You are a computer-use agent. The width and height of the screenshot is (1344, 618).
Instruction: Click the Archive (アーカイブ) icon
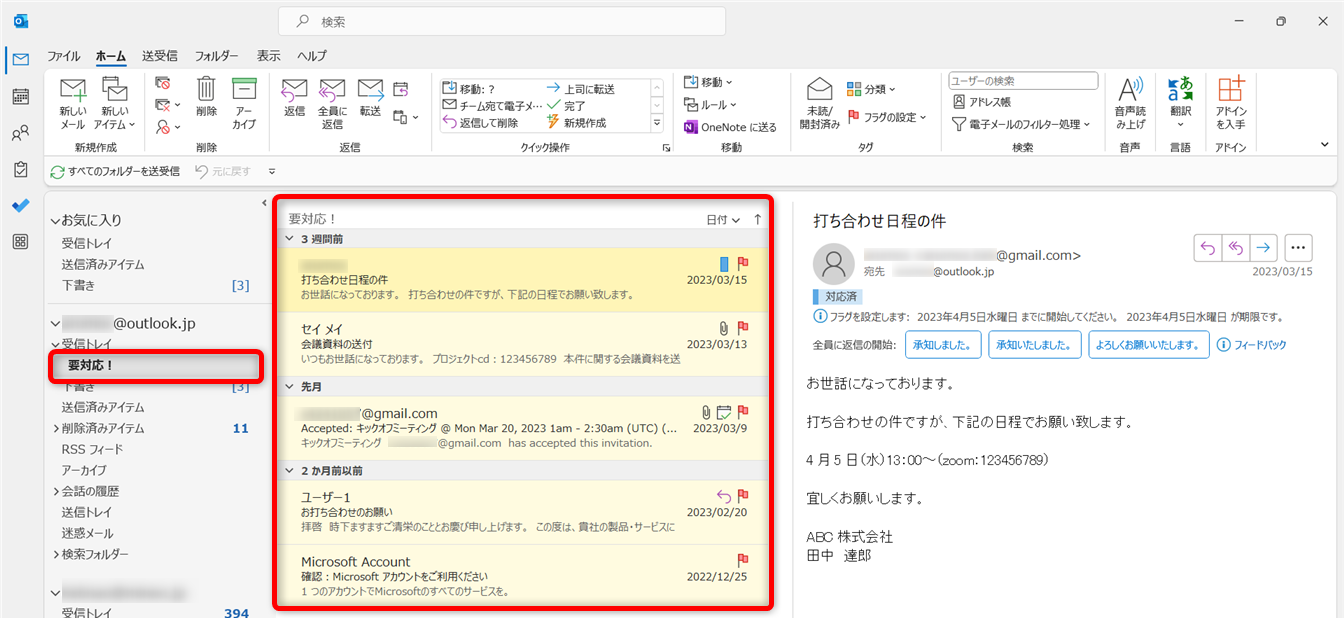(x=244, y=92)
